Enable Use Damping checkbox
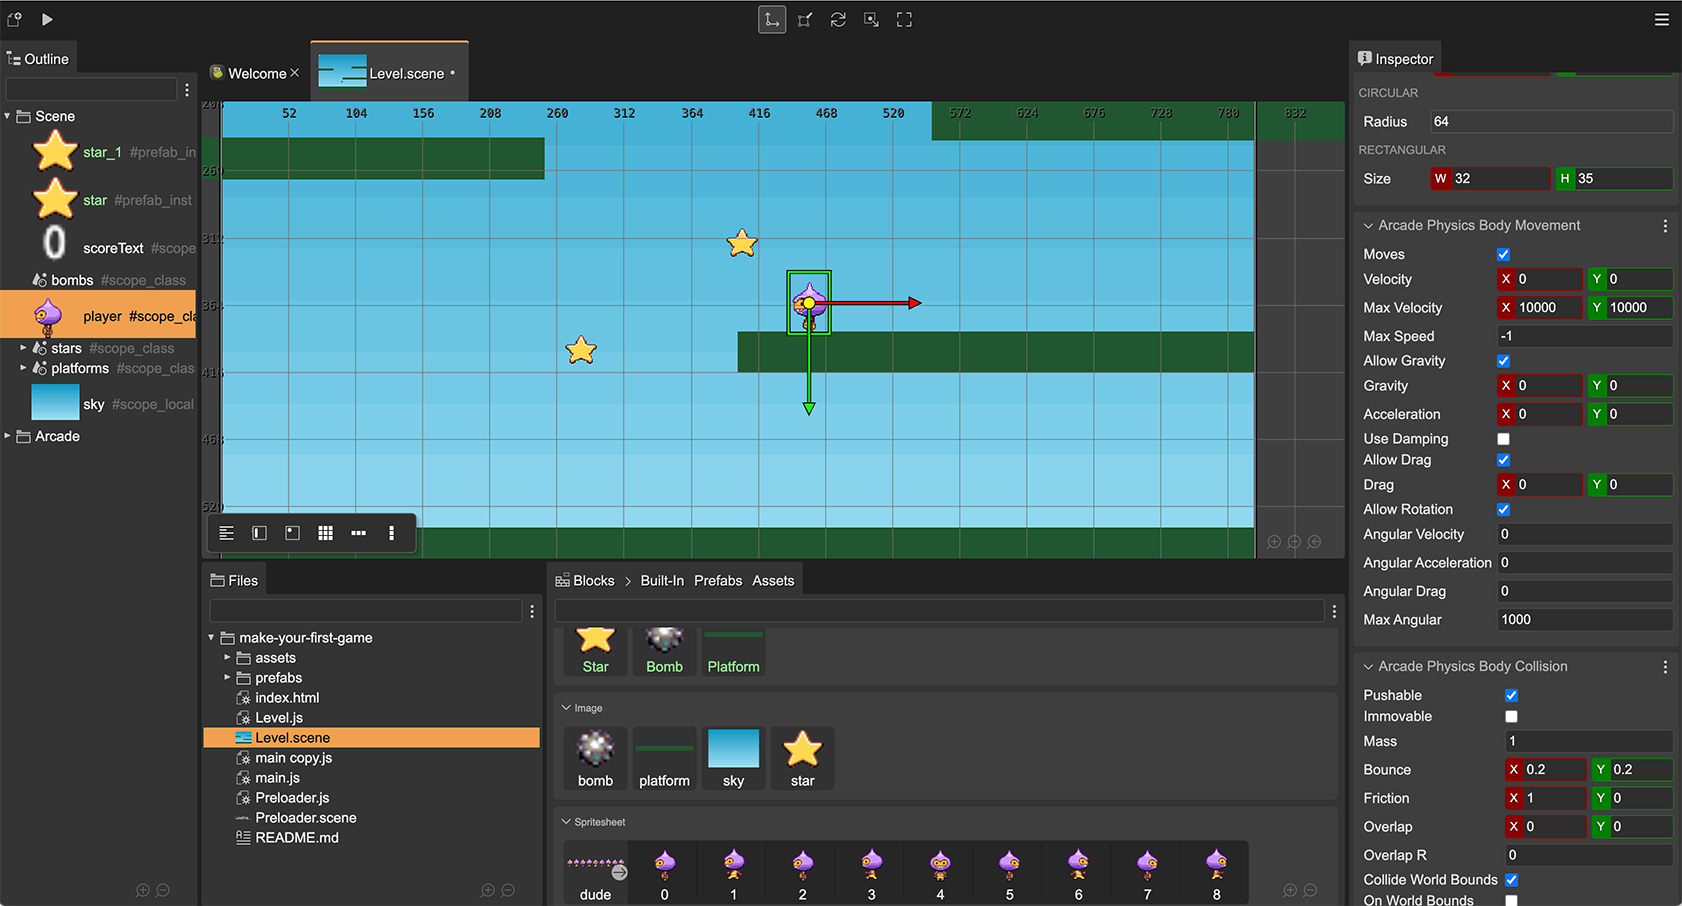This screenshot has height=906, width=1682. [x=1503, y=439]
